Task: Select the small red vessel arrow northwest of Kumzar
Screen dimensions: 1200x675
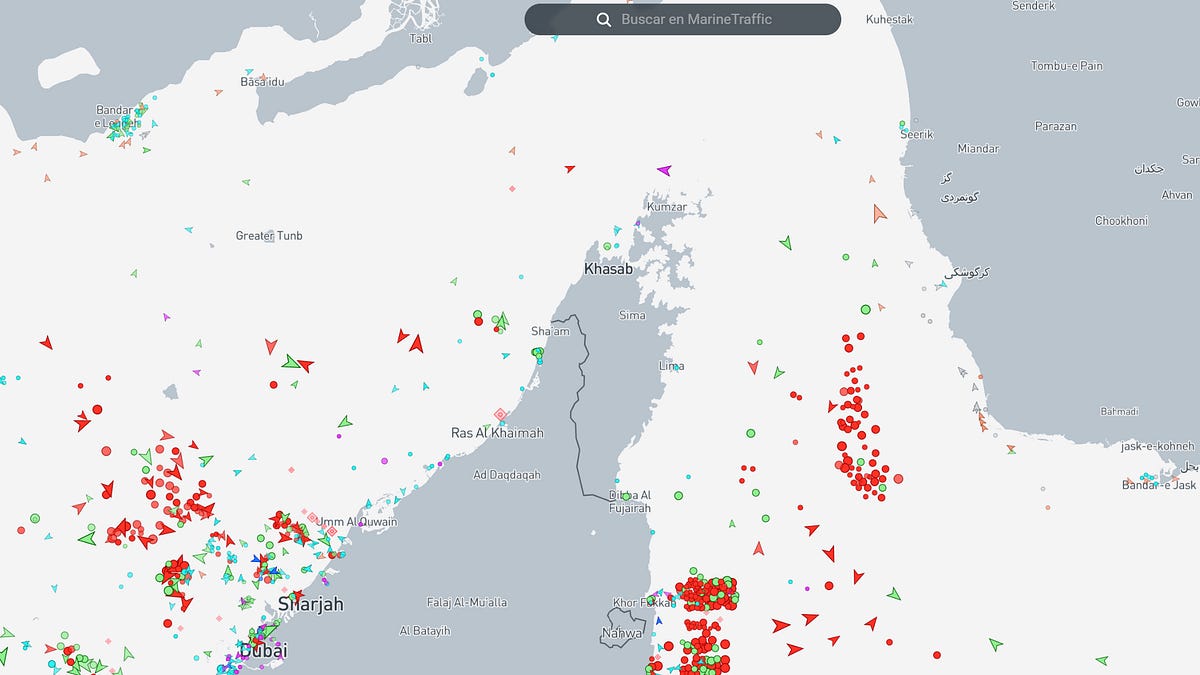Action: (x=569, y=169)
